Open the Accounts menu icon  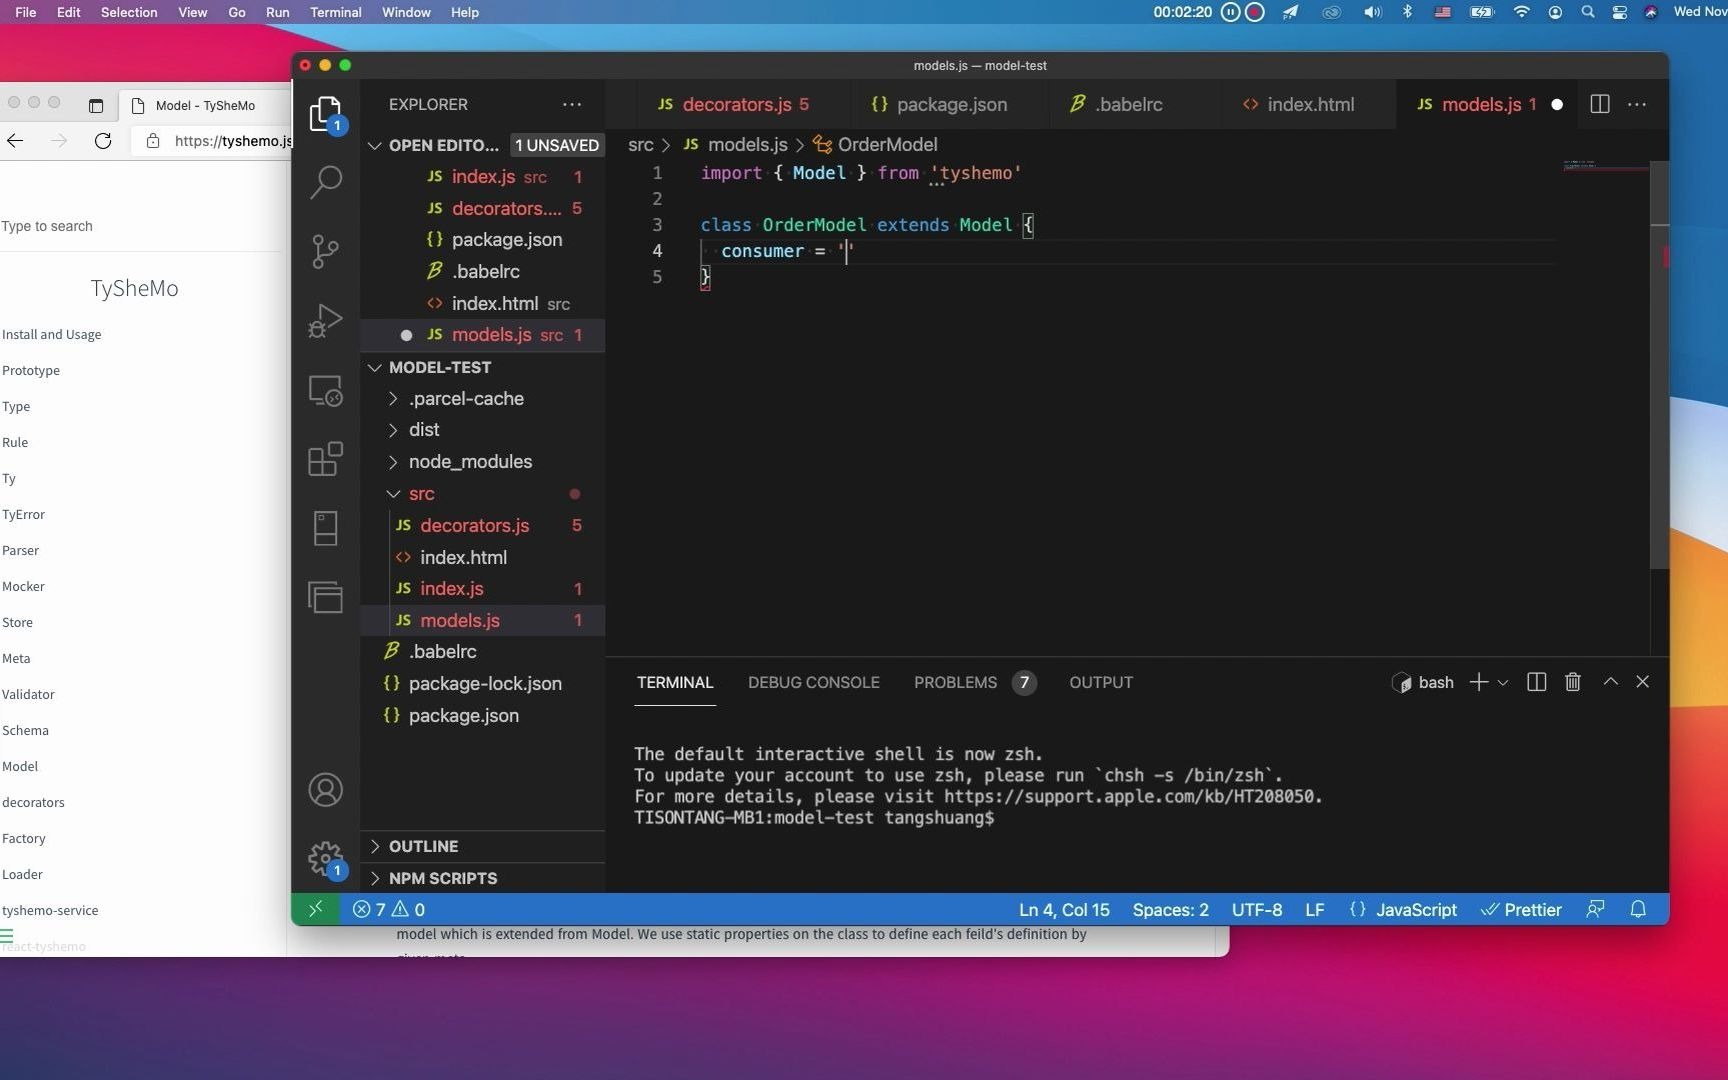[x=326, y=790]
